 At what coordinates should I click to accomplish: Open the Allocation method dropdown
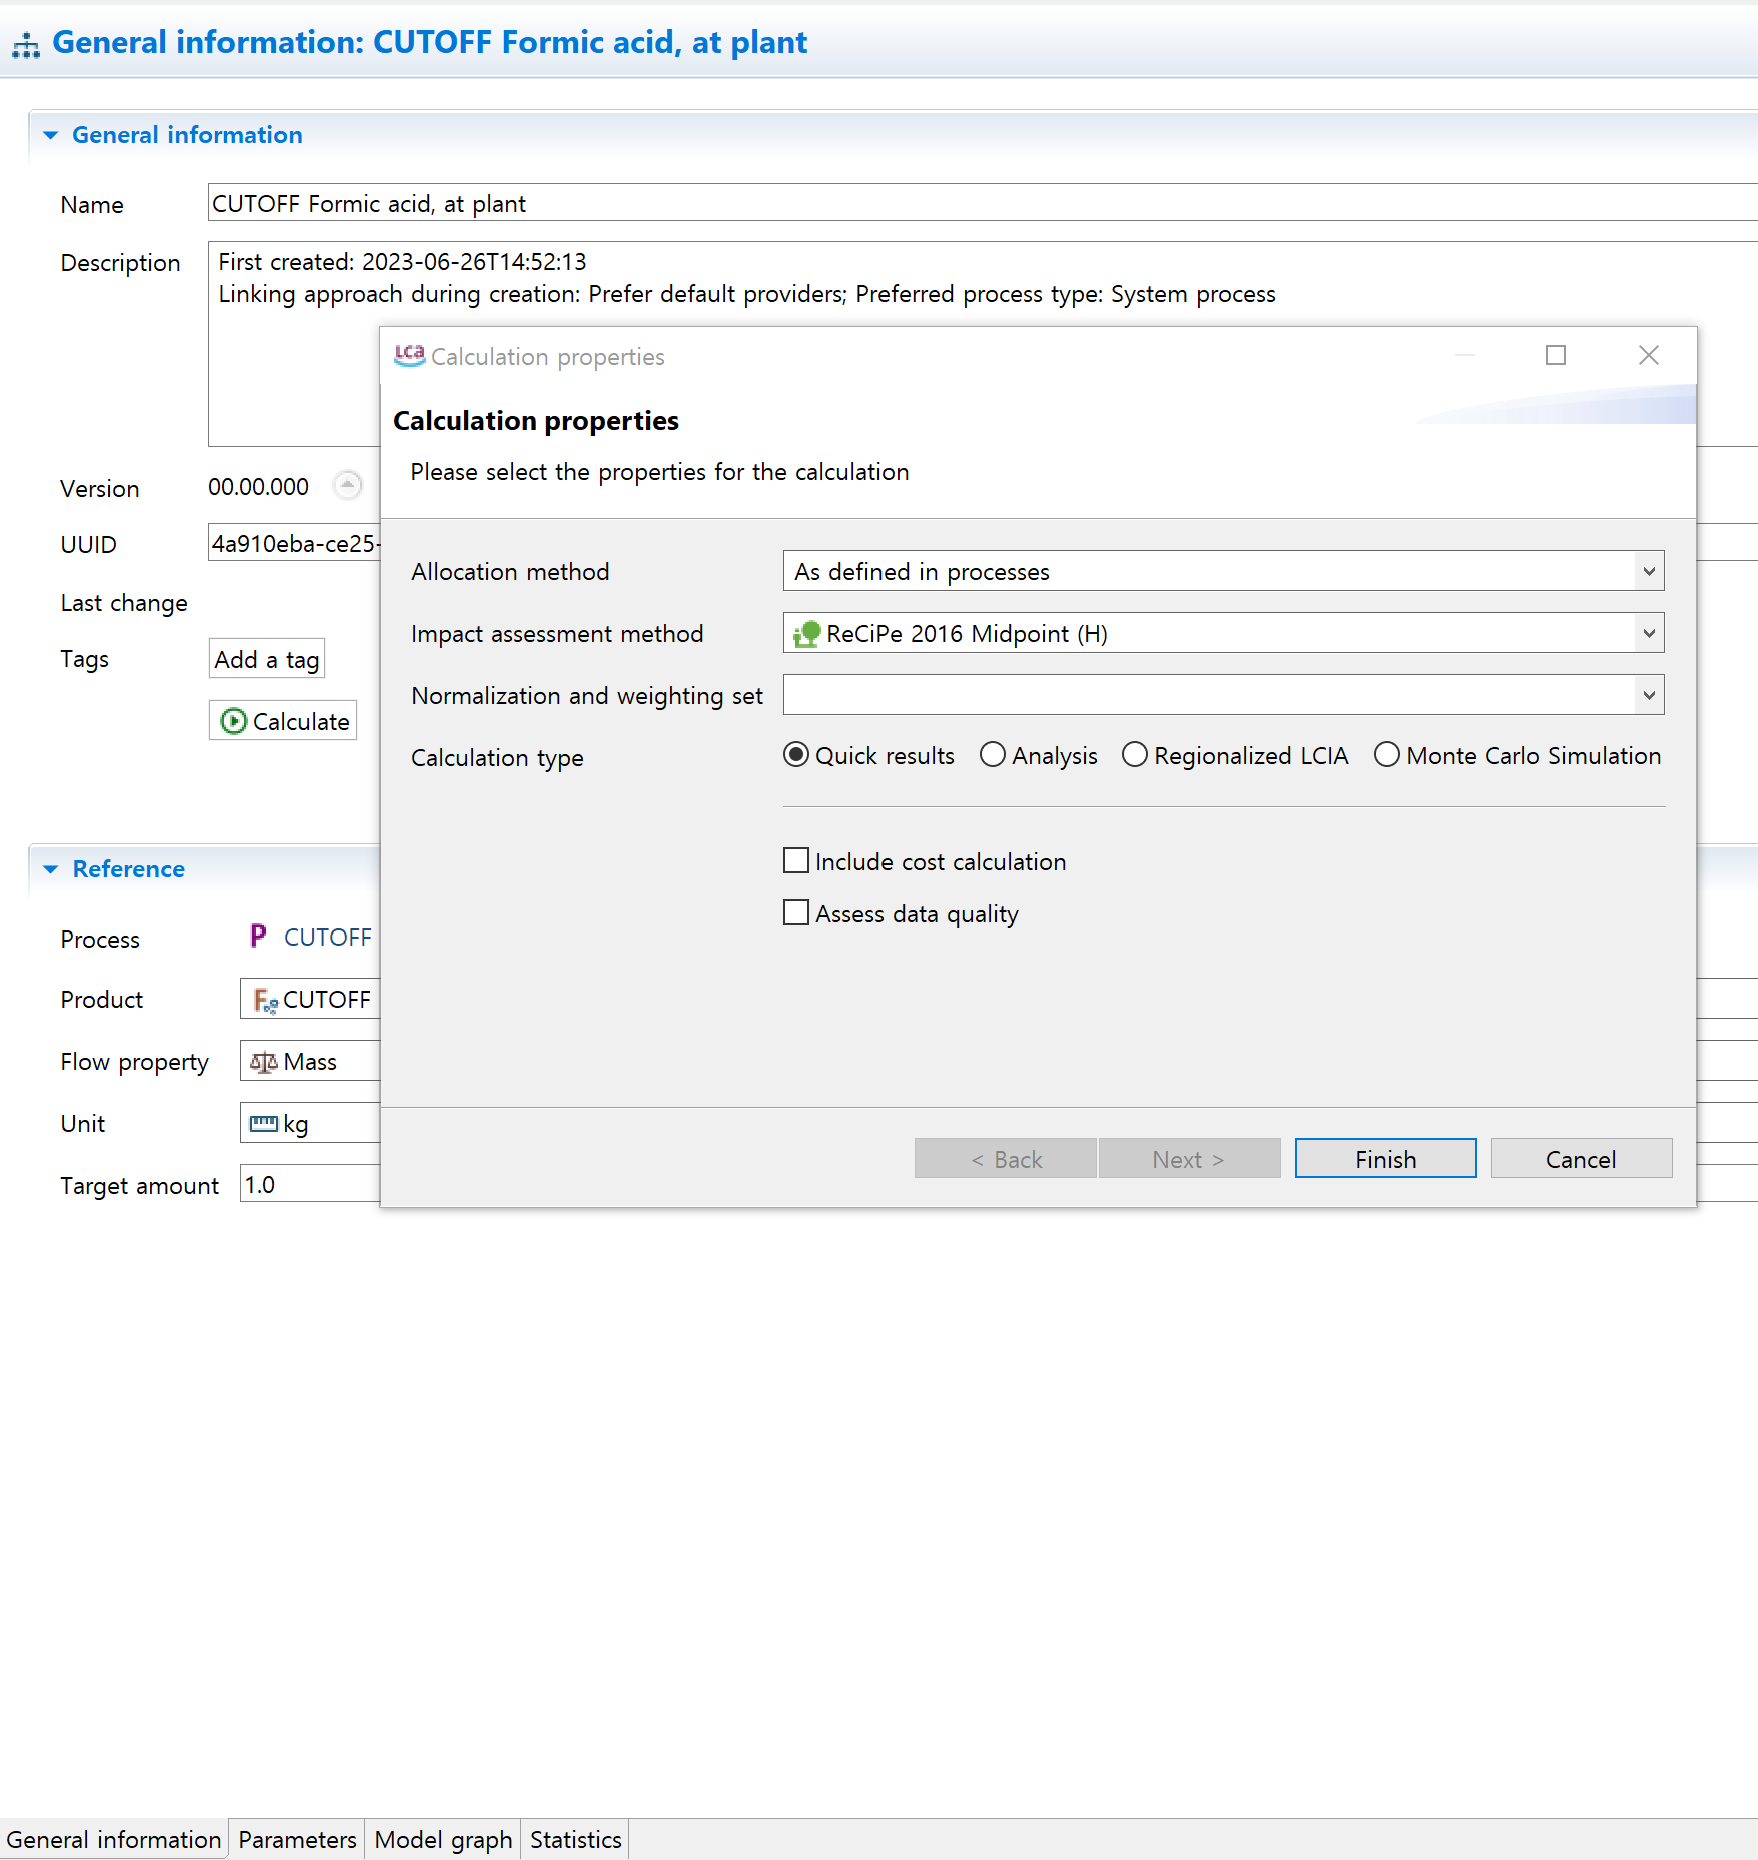pyautogui.click(x=1648, y=572)
